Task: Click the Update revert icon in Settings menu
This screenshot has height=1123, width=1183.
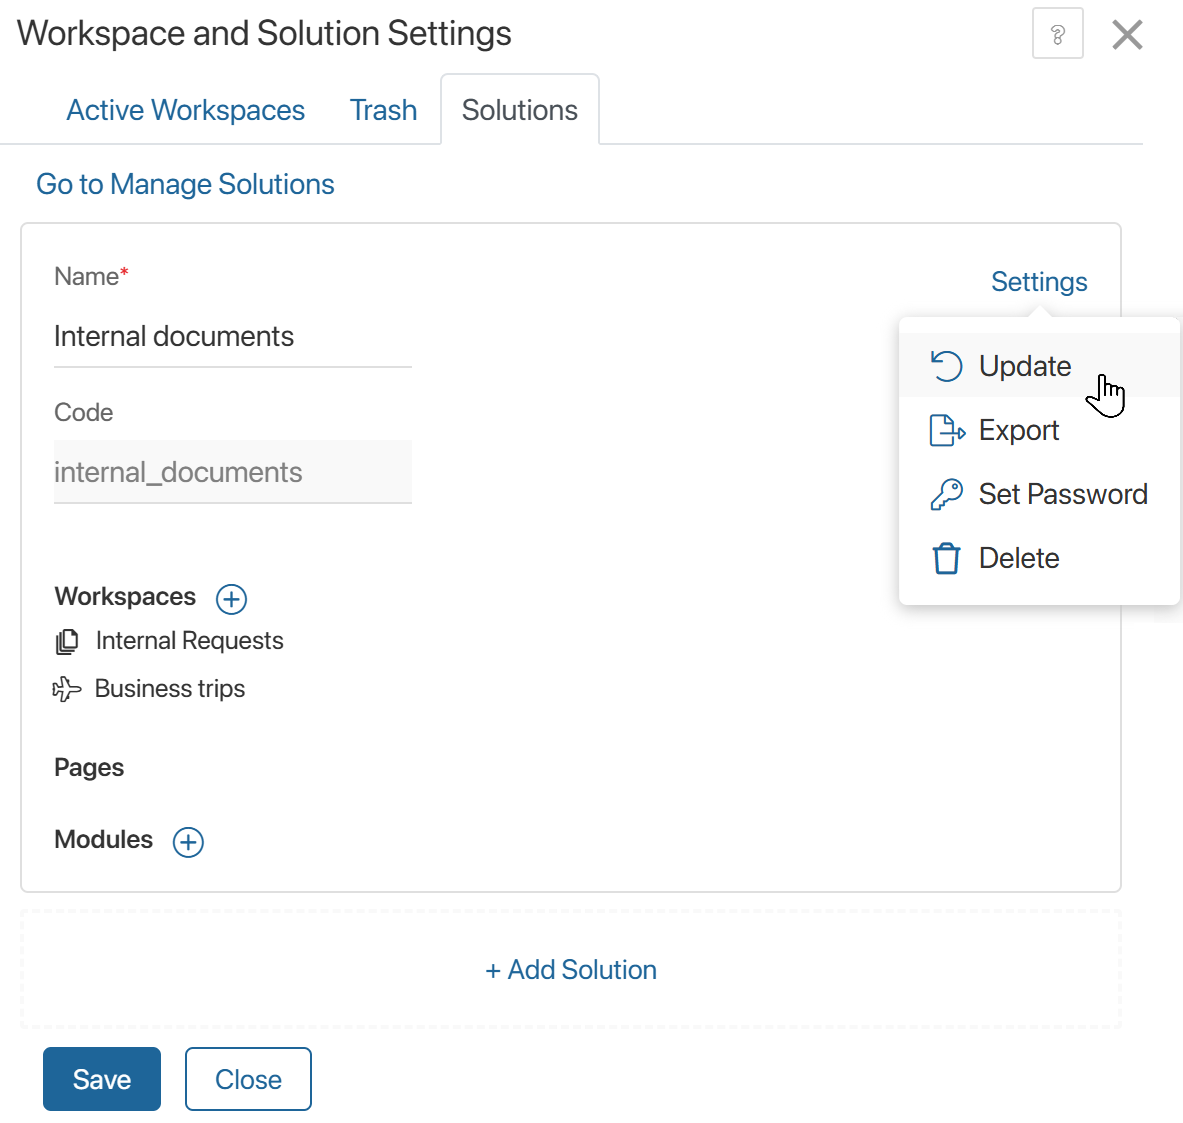Action: (x=947, y=366)
